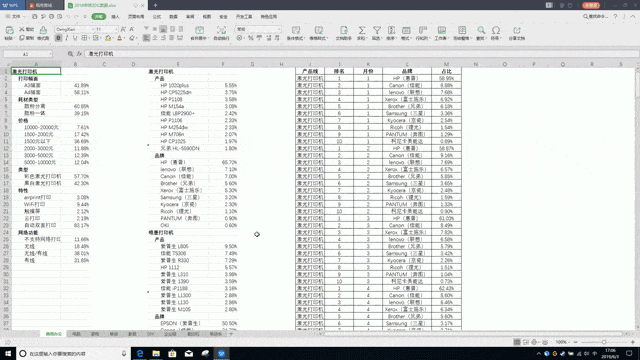Open the Find Command search box
Image resolution: width=640 pixels, height=360 pixels.
[596, 17]
